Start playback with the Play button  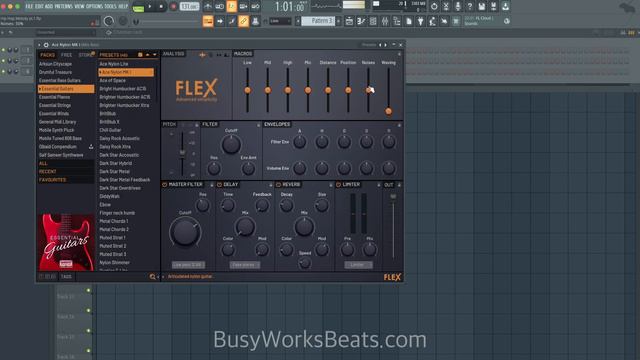tap(150, 7)
